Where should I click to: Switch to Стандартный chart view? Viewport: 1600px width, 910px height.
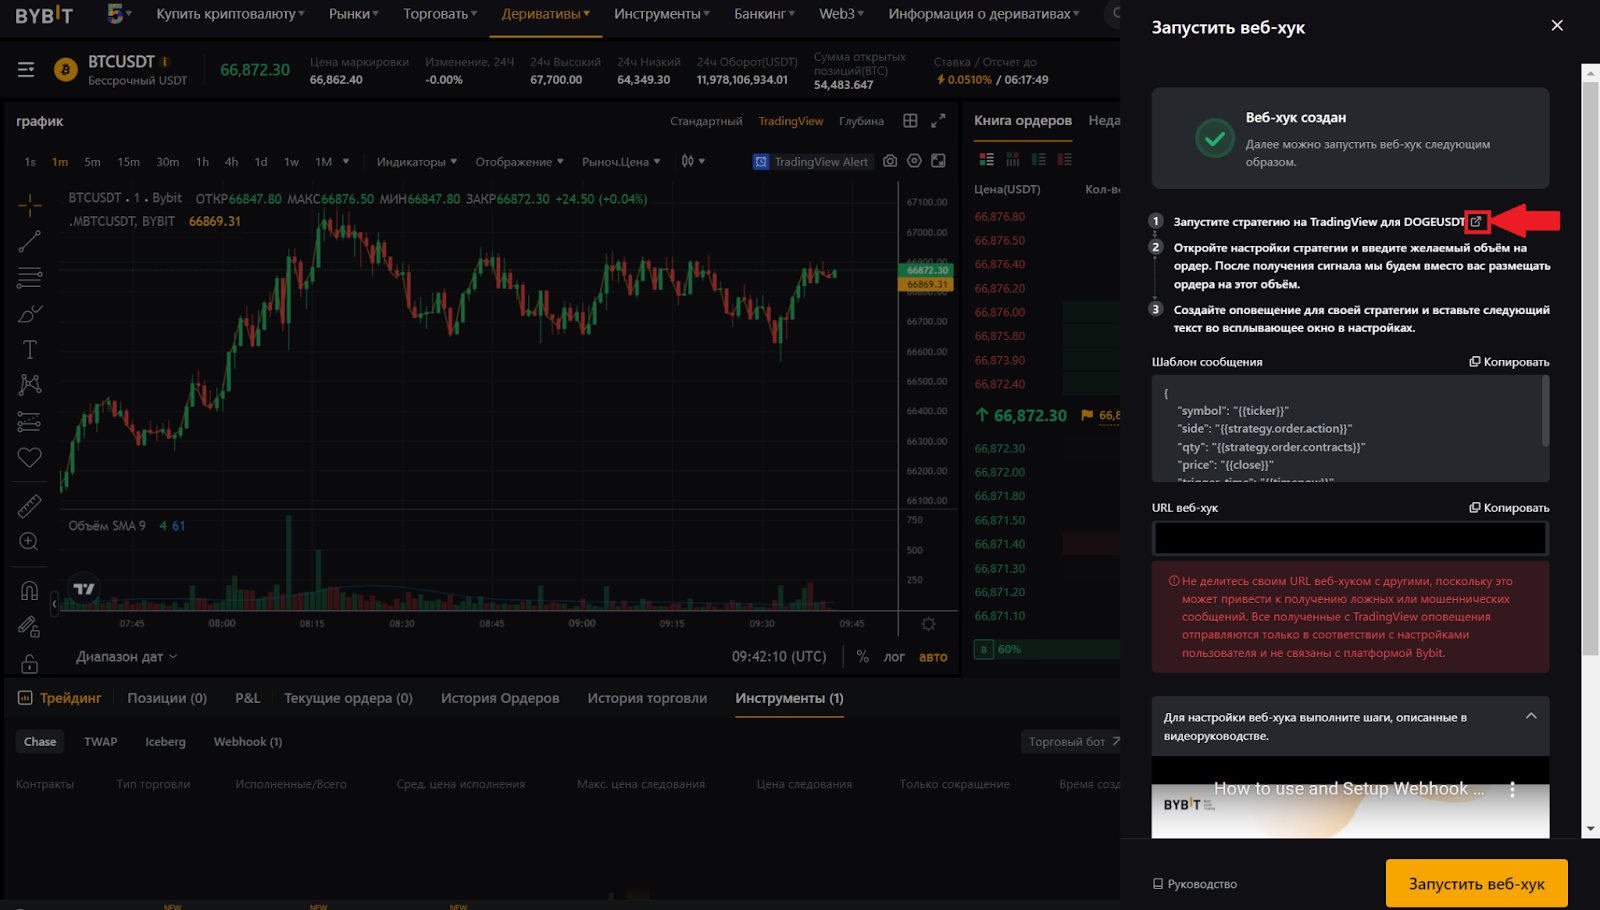coord(706,121)
